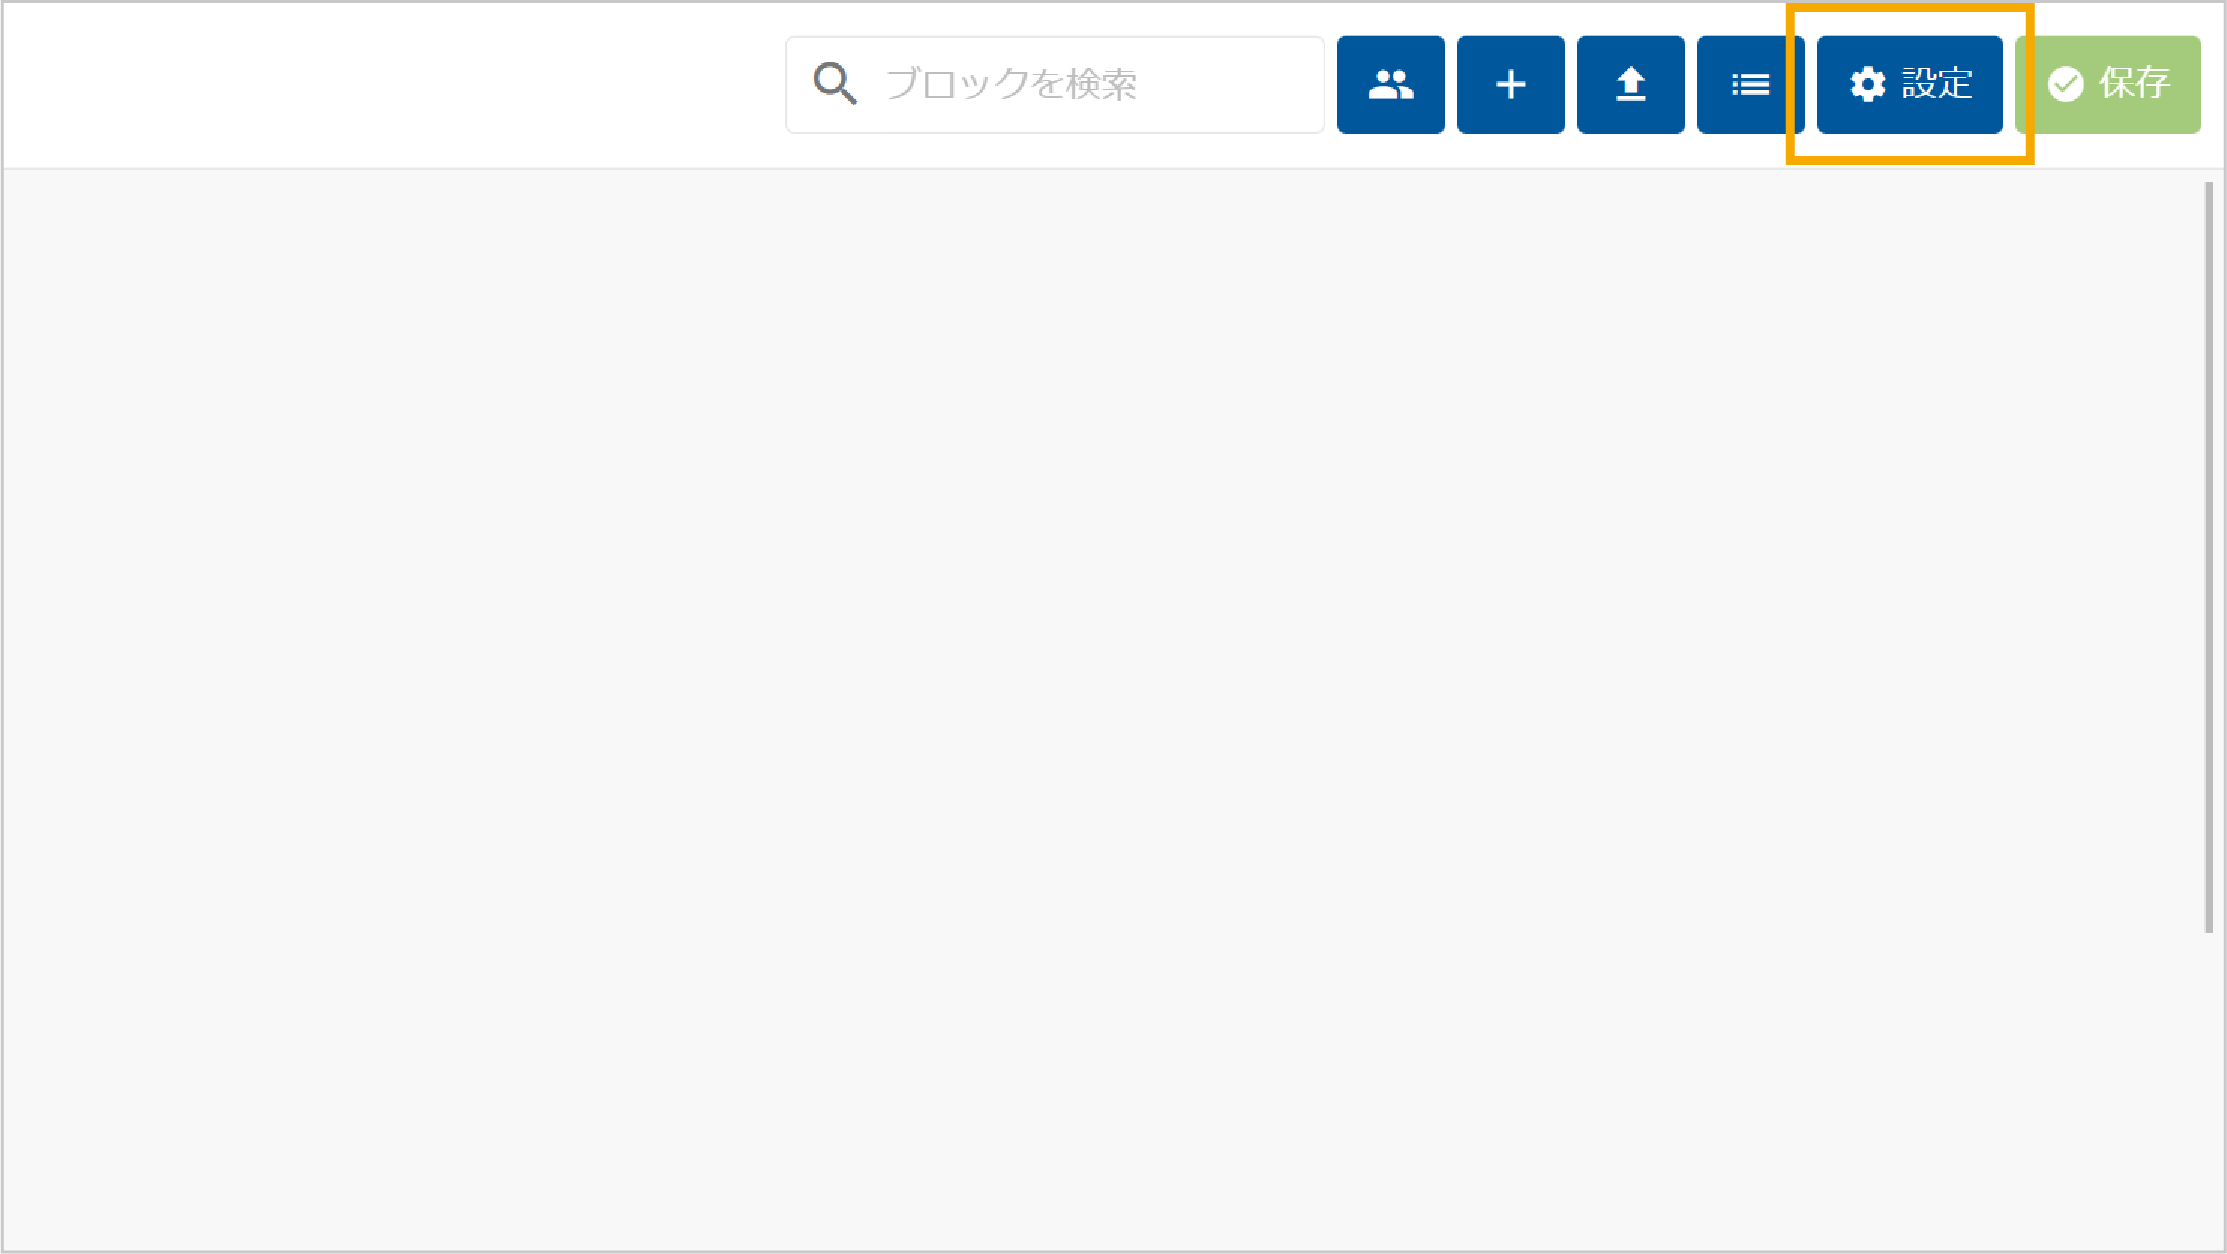
Task: Add a block with the plus button
Action: tap(1510, 85)
